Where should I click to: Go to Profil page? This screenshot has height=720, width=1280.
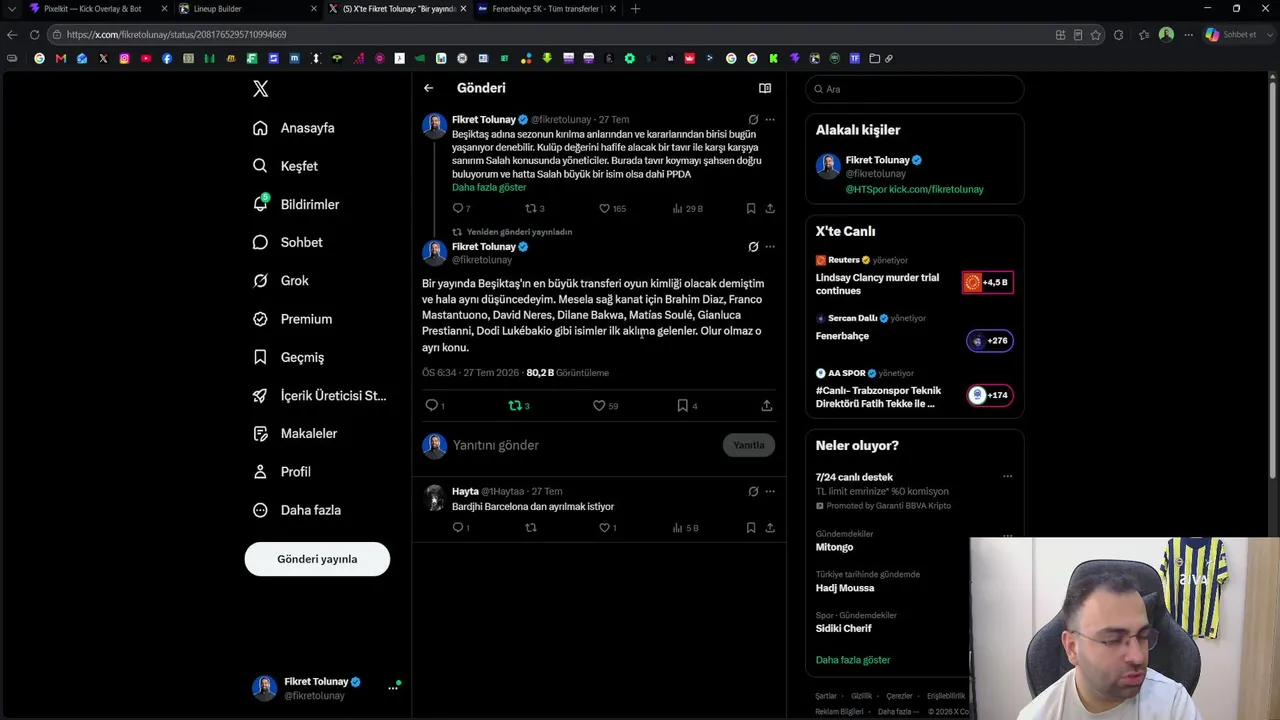pos(282,472)
